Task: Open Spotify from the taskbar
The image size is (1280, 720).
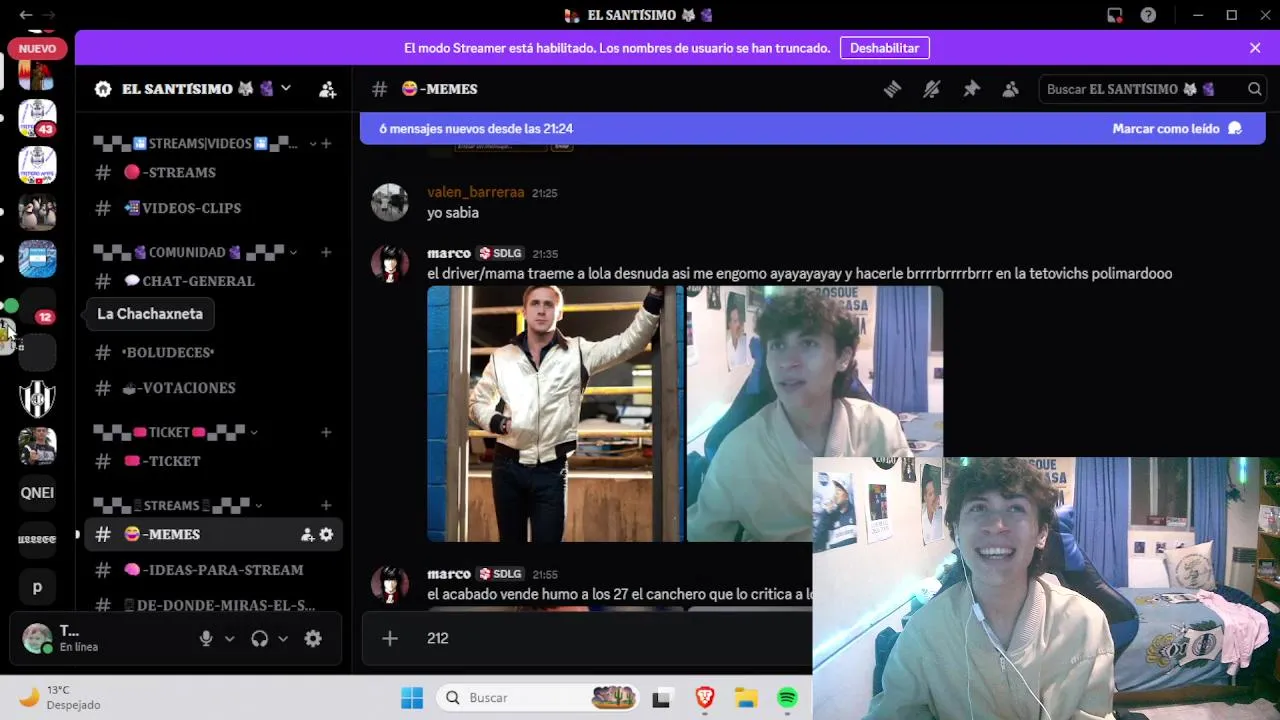Action: point(787,698)
